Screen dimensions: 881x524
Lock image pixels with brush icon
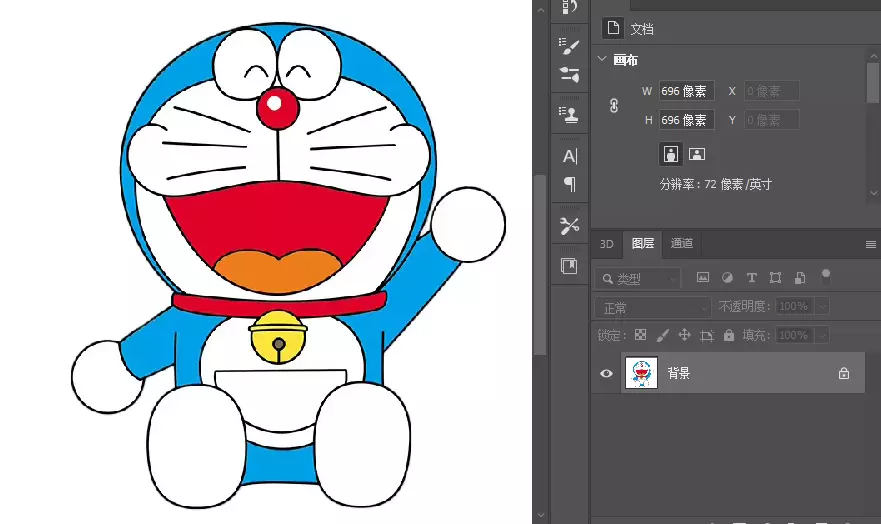[x=662, y=335]
